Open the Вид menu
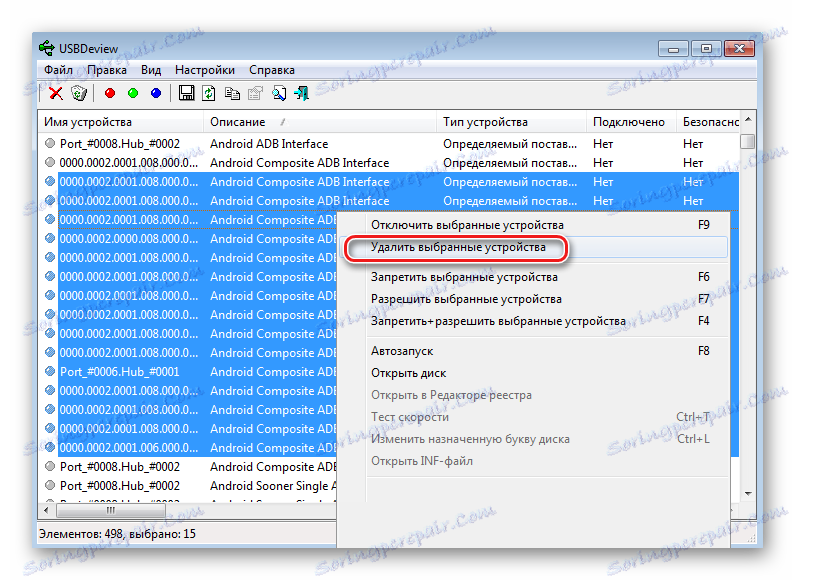This screenshot has width=821, height=580. (151, 70)
